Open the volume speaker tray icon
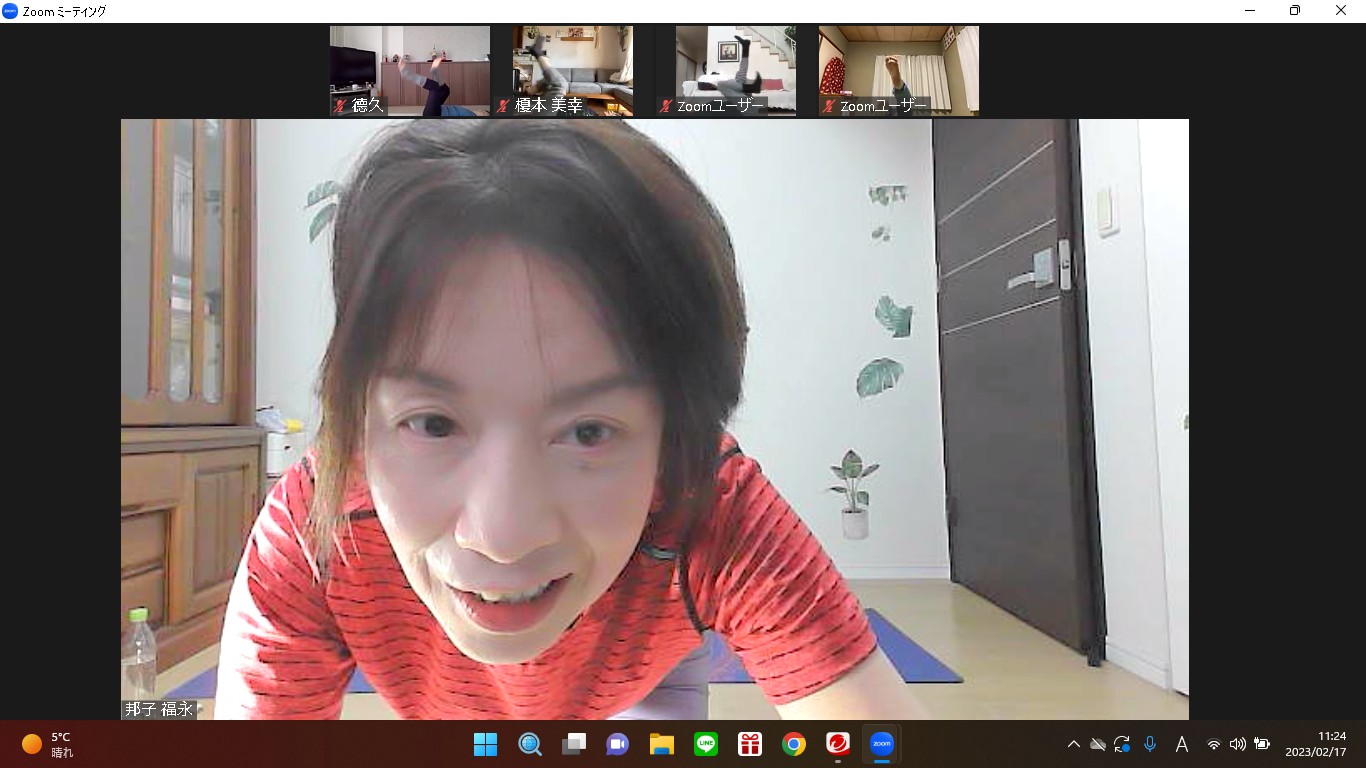This screenshot has width=1366, height=768. [1237, 744]
